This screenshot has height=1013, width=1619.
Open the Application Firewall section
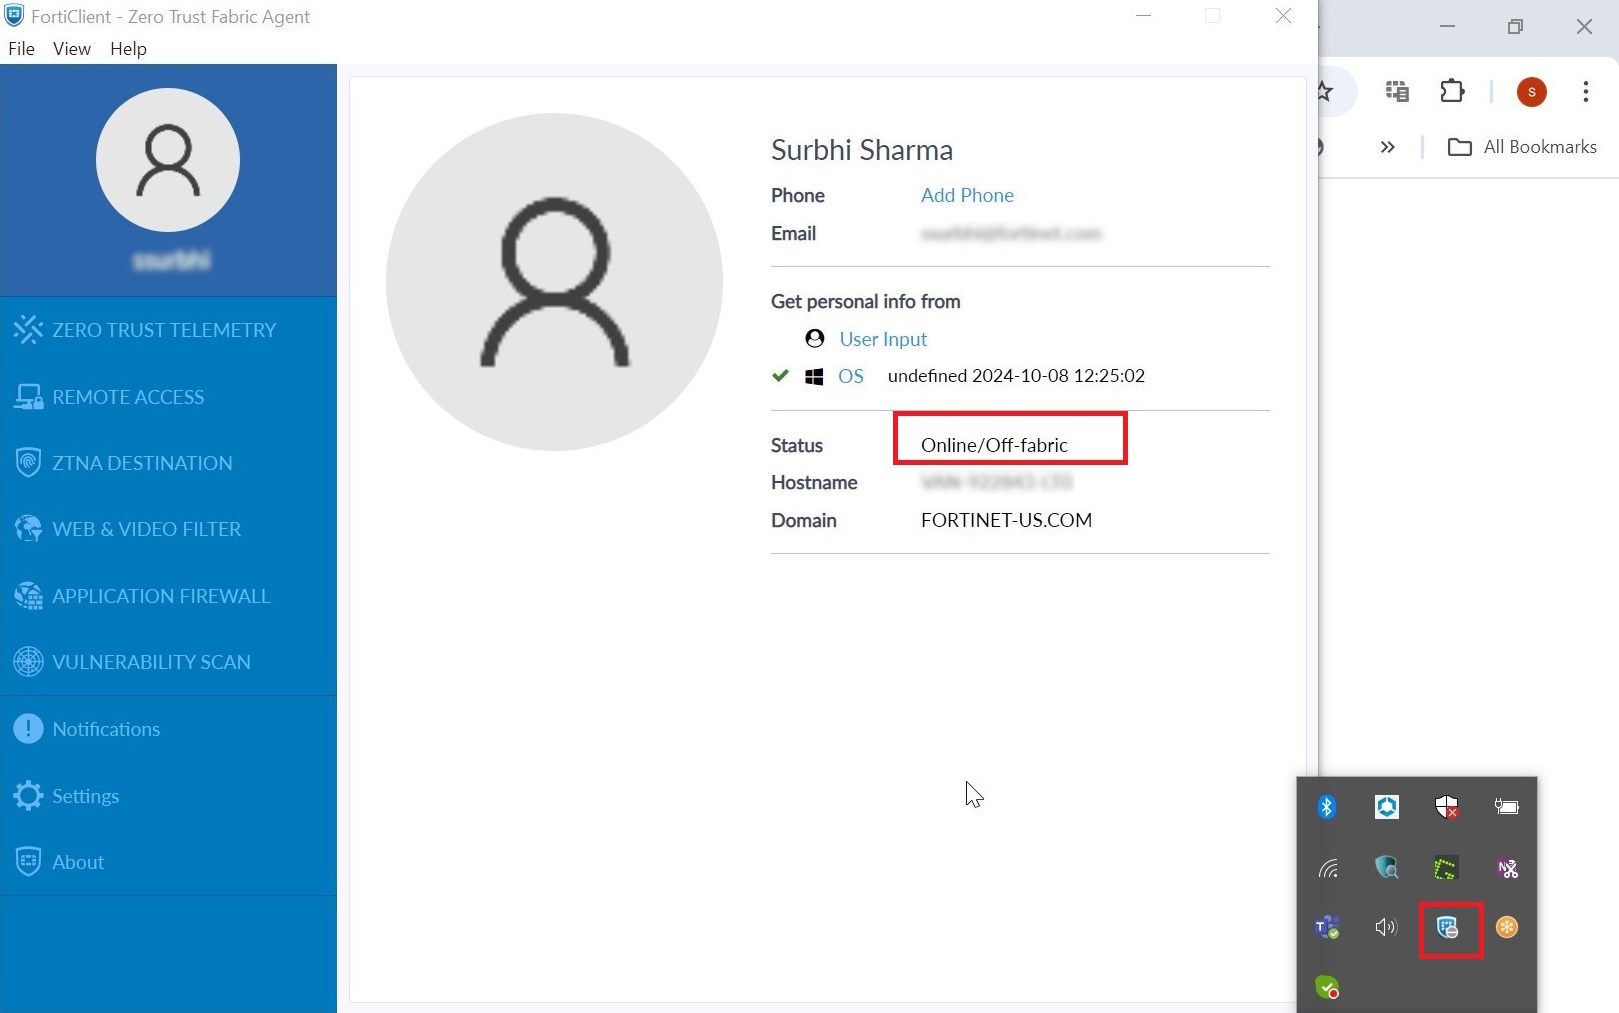tap(160, 595)
